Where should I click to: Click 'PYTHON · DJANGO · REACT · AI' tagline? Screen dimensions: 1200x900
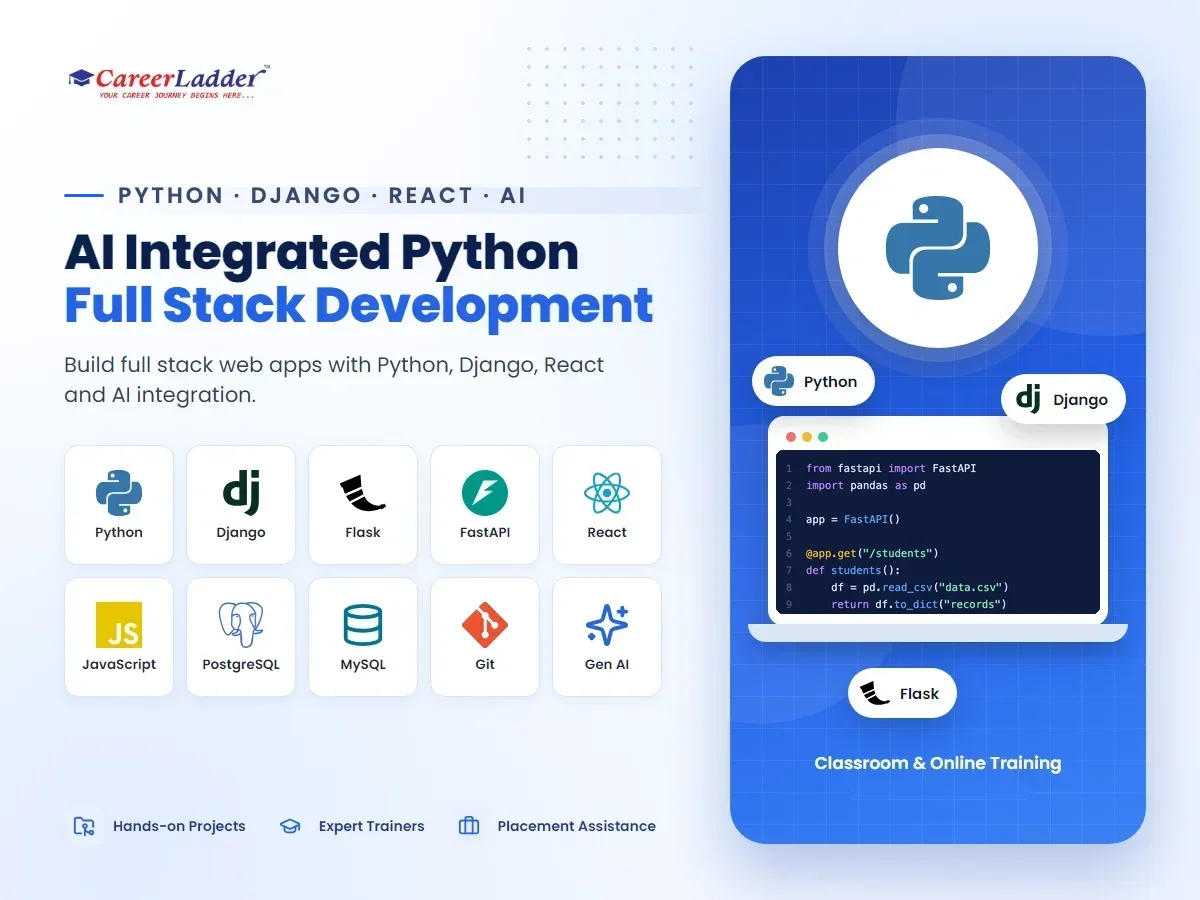coord(322,195)
